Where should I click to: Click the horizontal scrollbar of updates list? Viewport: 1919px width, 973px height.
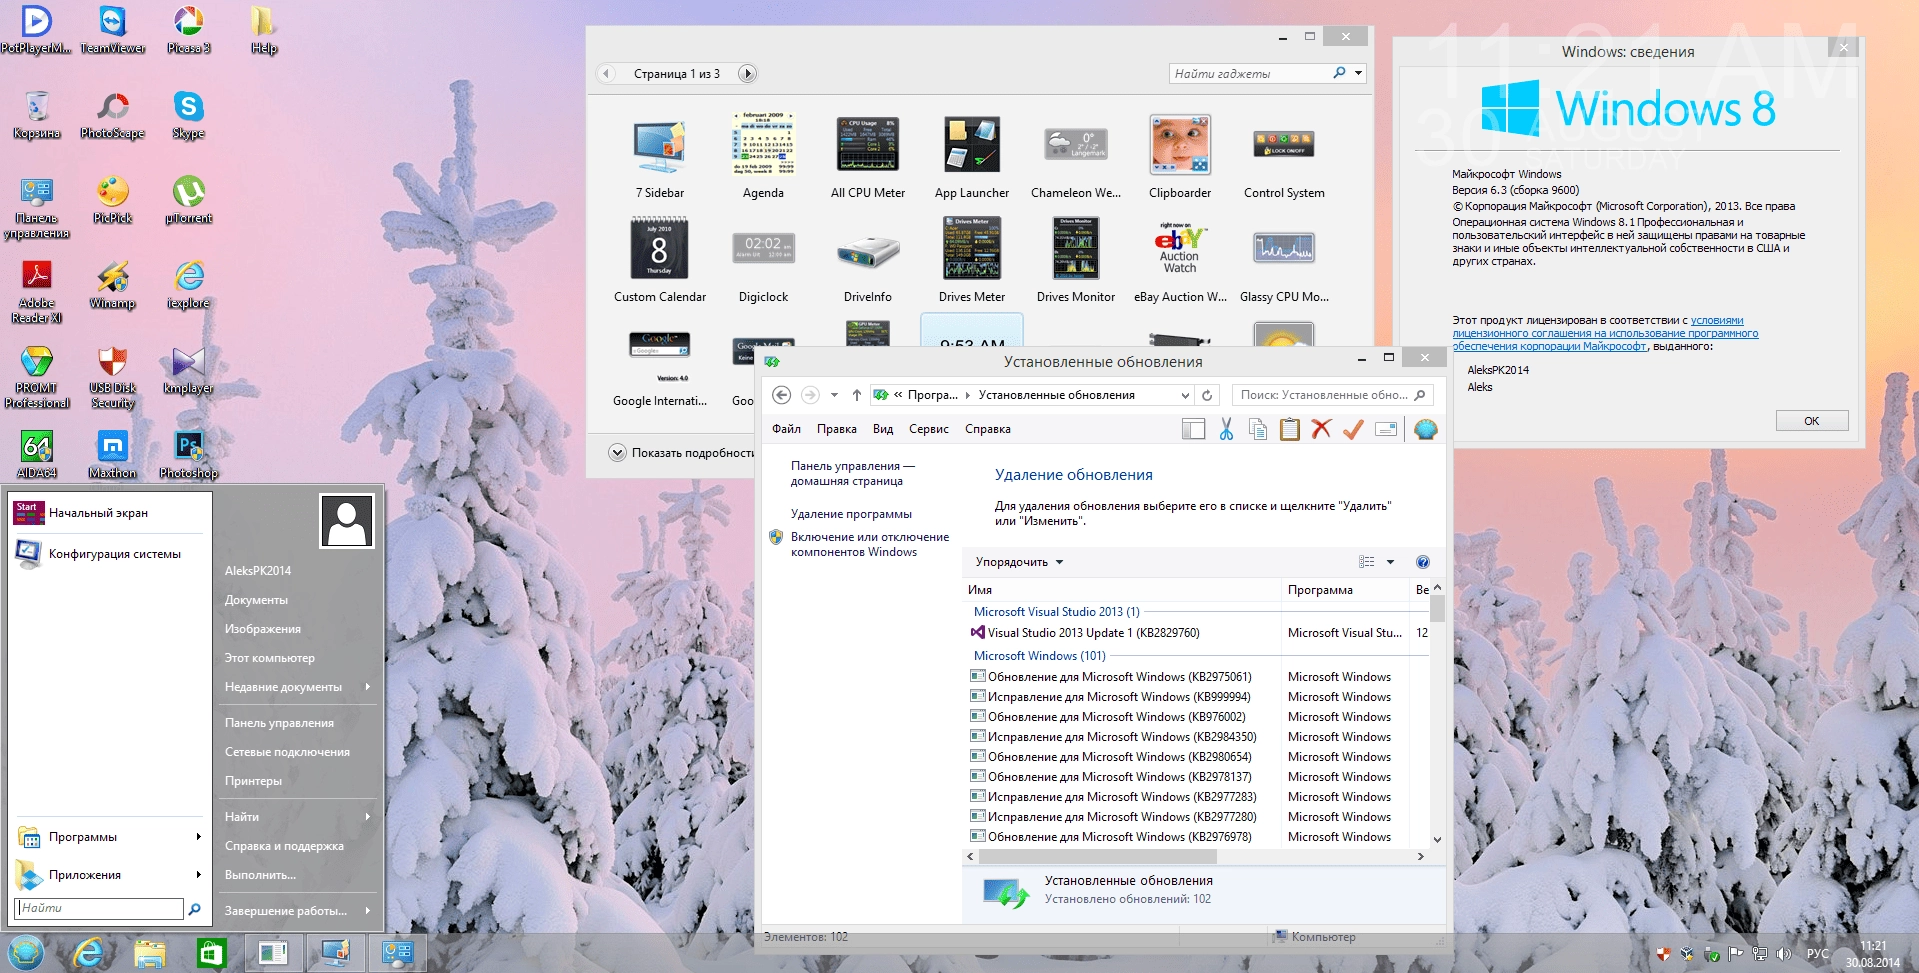(x=1097, y=857)
